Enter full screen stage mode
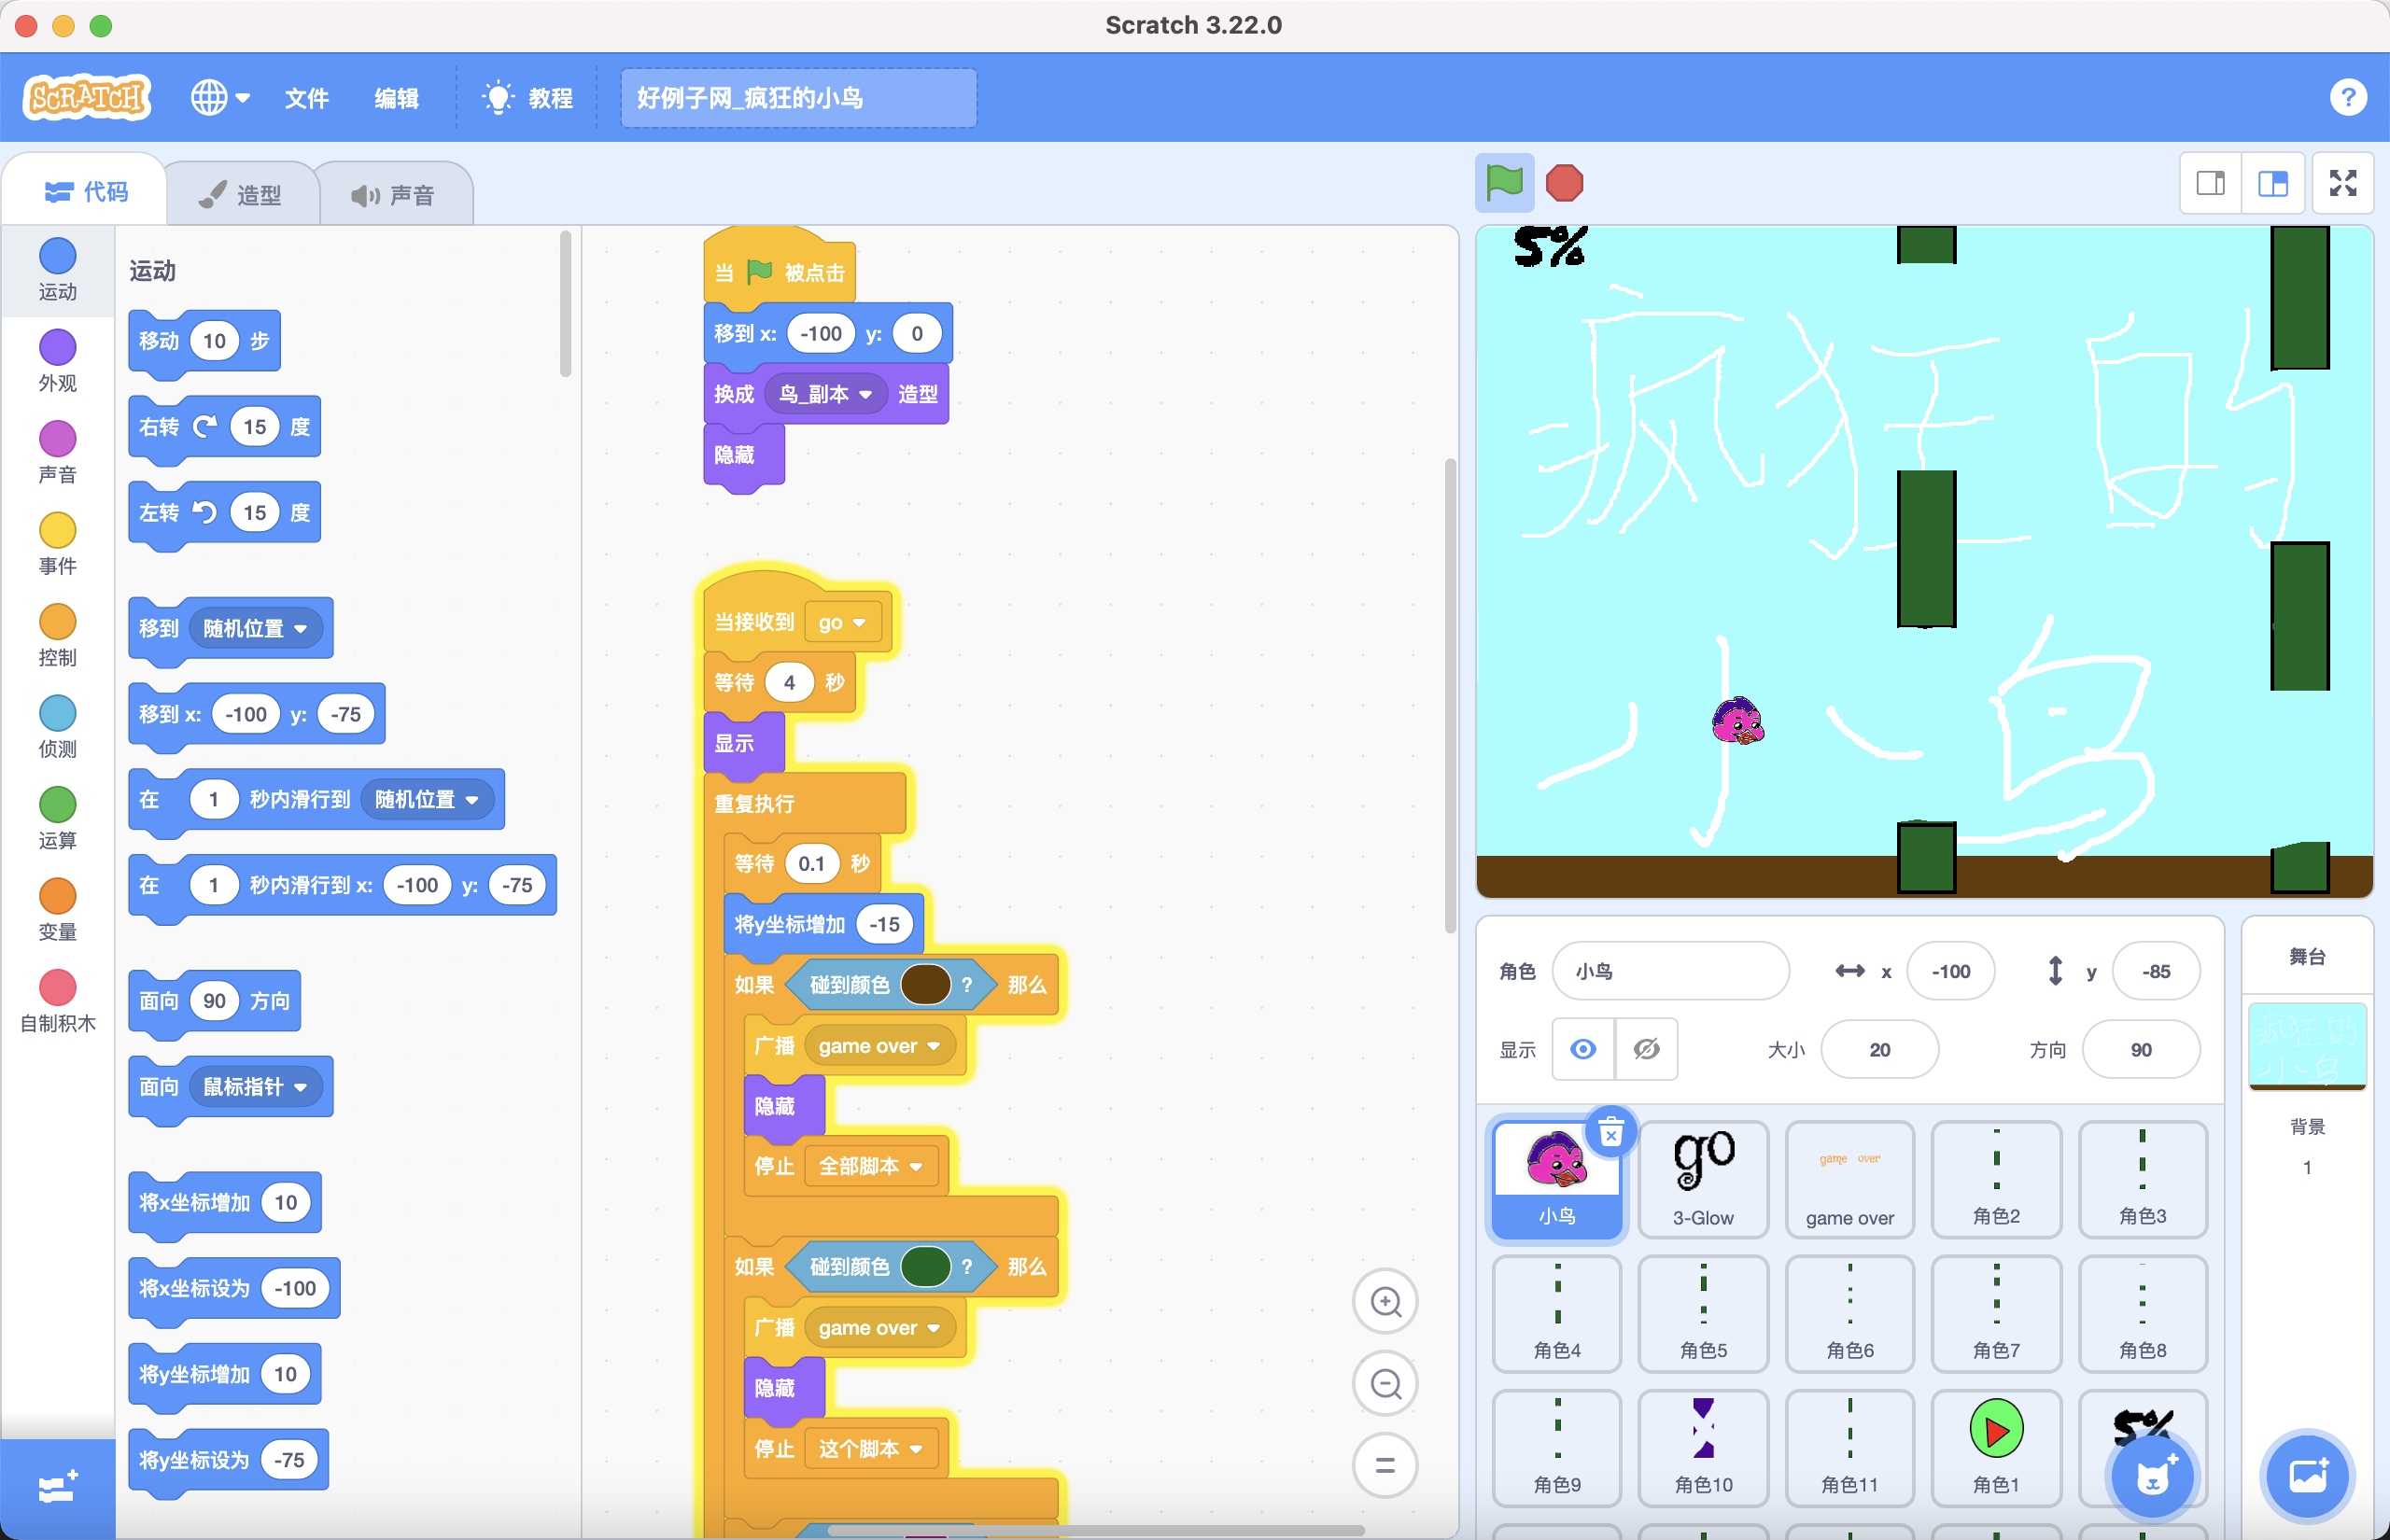2390x1540 pixels. 2343,183
